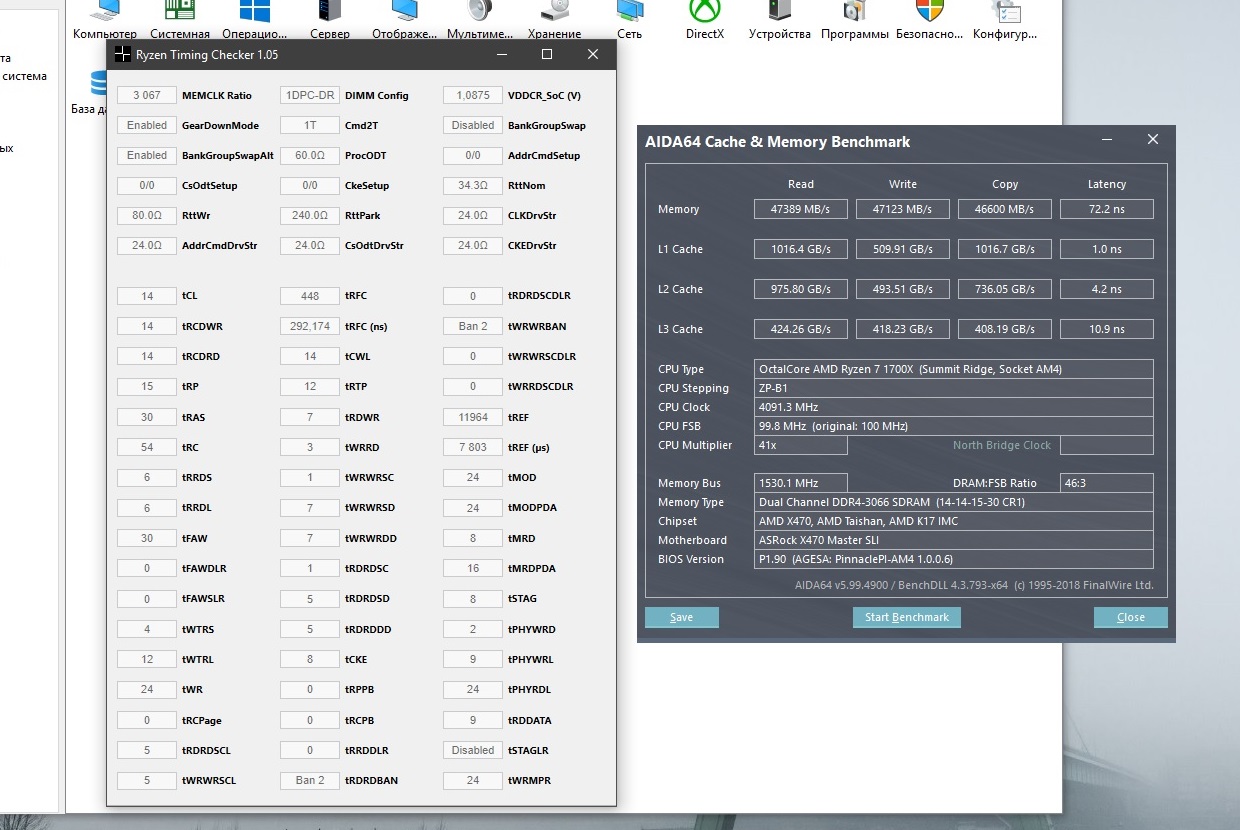Click the CPU Type field with Ryzen 7 1700X
This screenshot has height=830, width=1240.
coord(954,369)
